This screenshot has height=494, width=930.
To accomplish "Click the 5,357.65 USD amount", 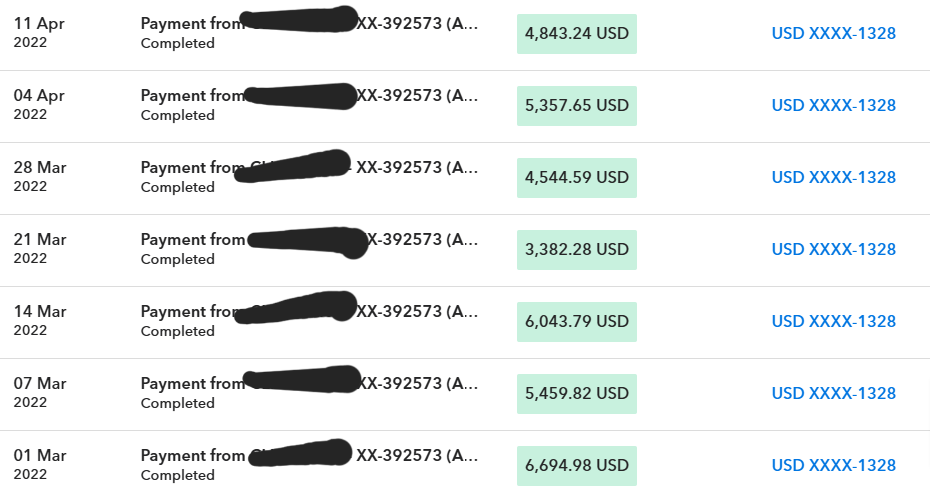I will click(x=577, y=105).
